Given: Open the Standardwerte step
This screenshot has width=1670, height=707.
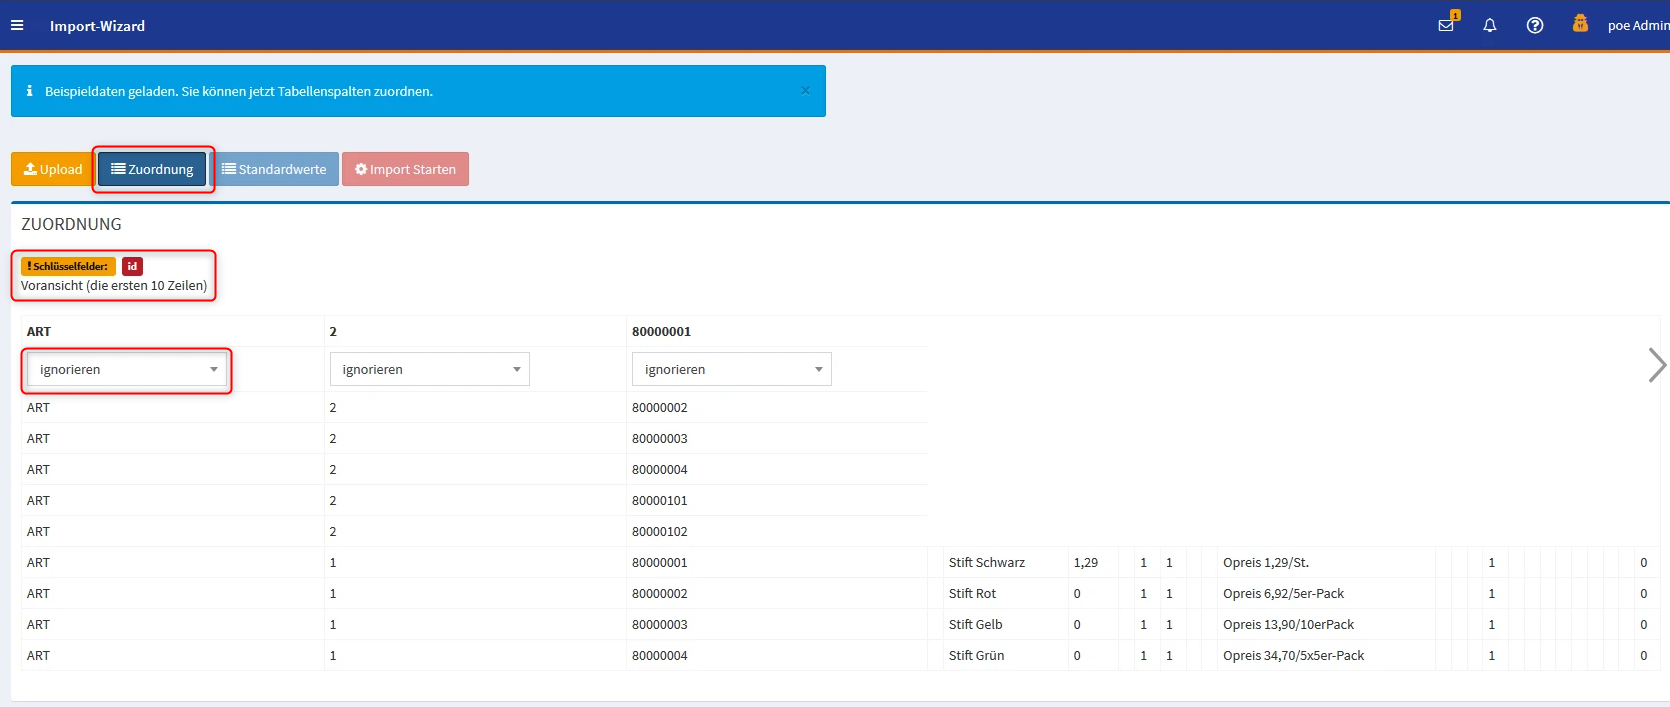Looking at the screenshot, I should click(x=274, y=169).
